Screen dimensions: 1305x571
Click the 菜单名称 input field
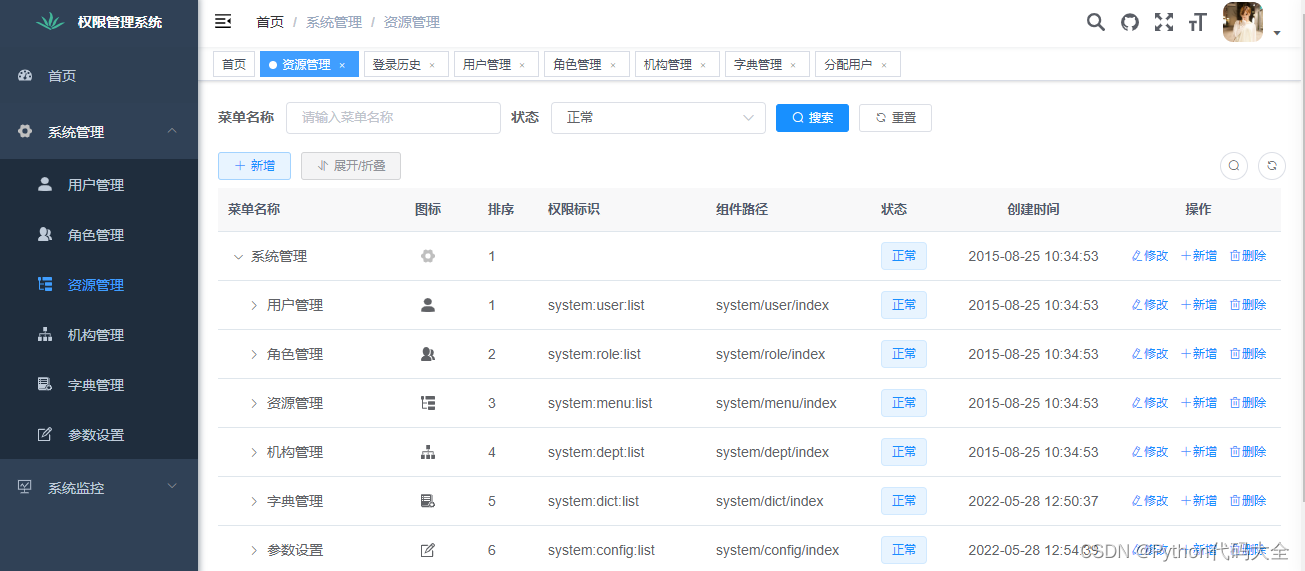393,117
